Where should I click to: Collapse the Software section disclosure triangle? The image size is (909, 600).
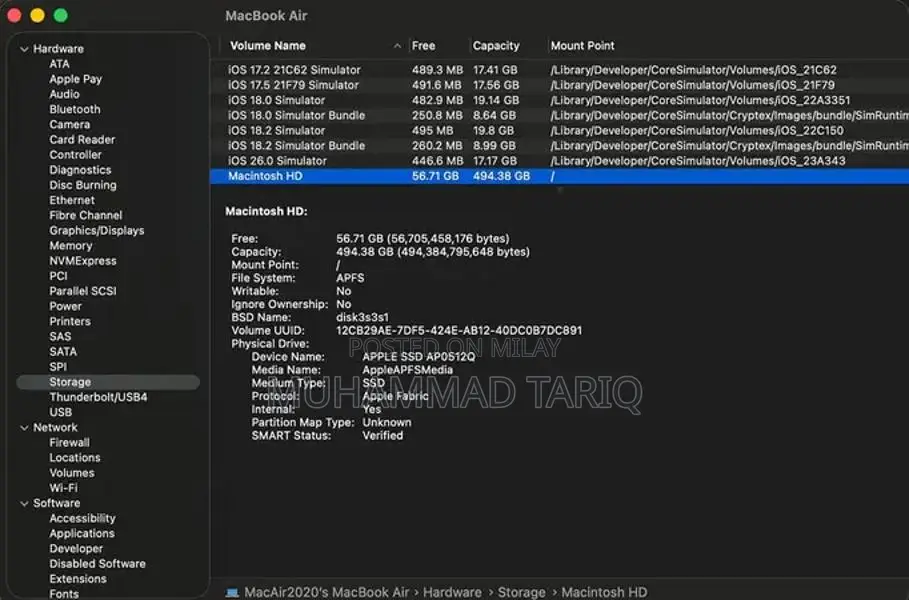pyautogui.click(x=24, y=503)
